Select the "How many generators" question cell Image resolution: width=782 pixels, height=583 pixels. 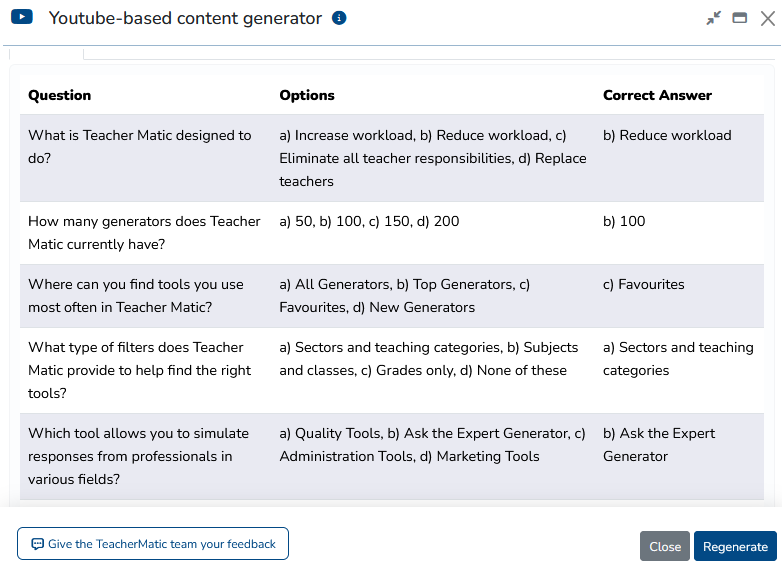click(144, 233)
